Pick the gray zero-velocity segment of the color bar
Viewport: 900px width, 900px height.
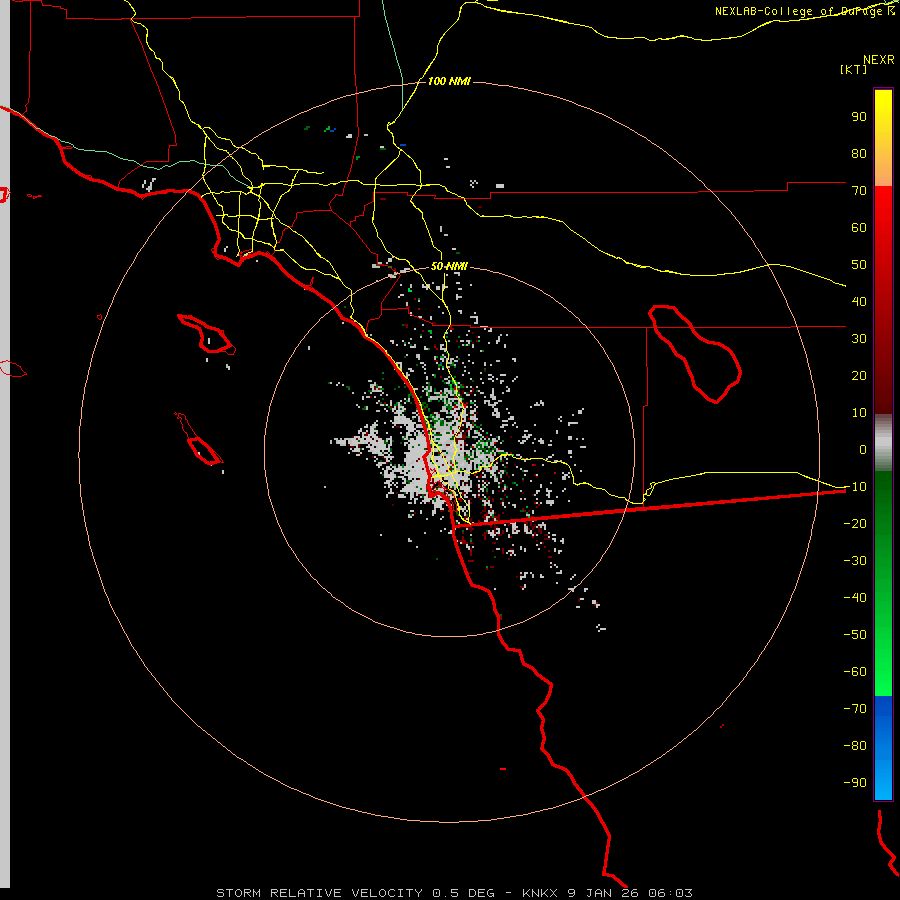tap(883, 443)
